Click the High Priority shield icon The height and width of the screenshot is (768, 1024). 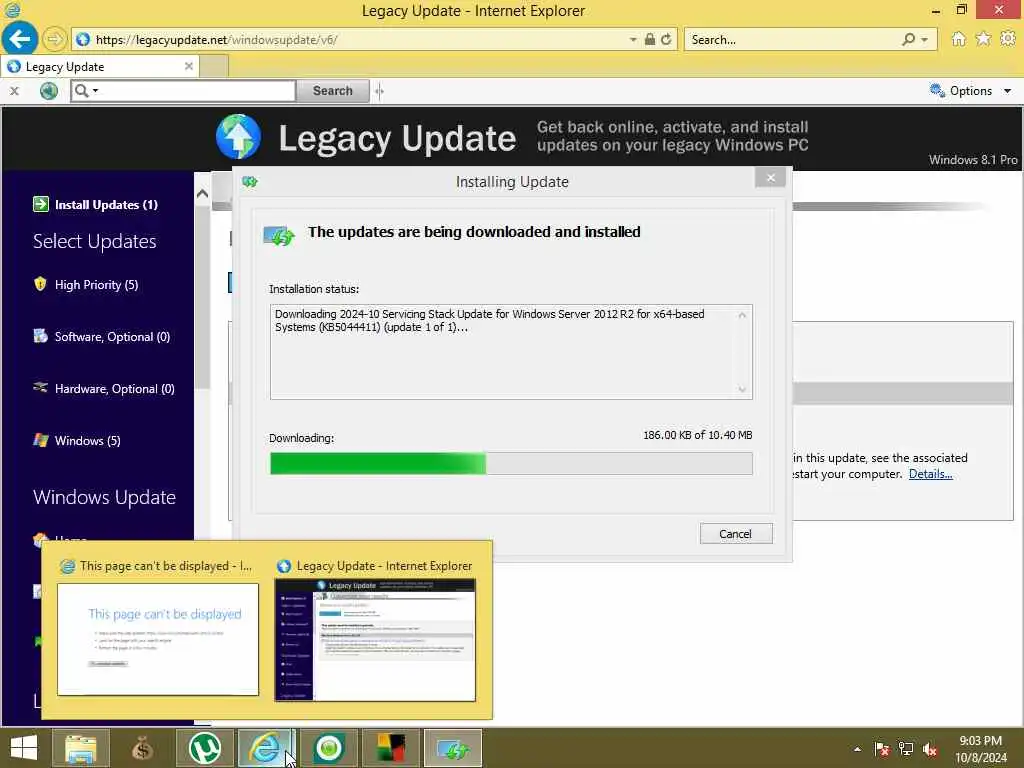point(40,284)
